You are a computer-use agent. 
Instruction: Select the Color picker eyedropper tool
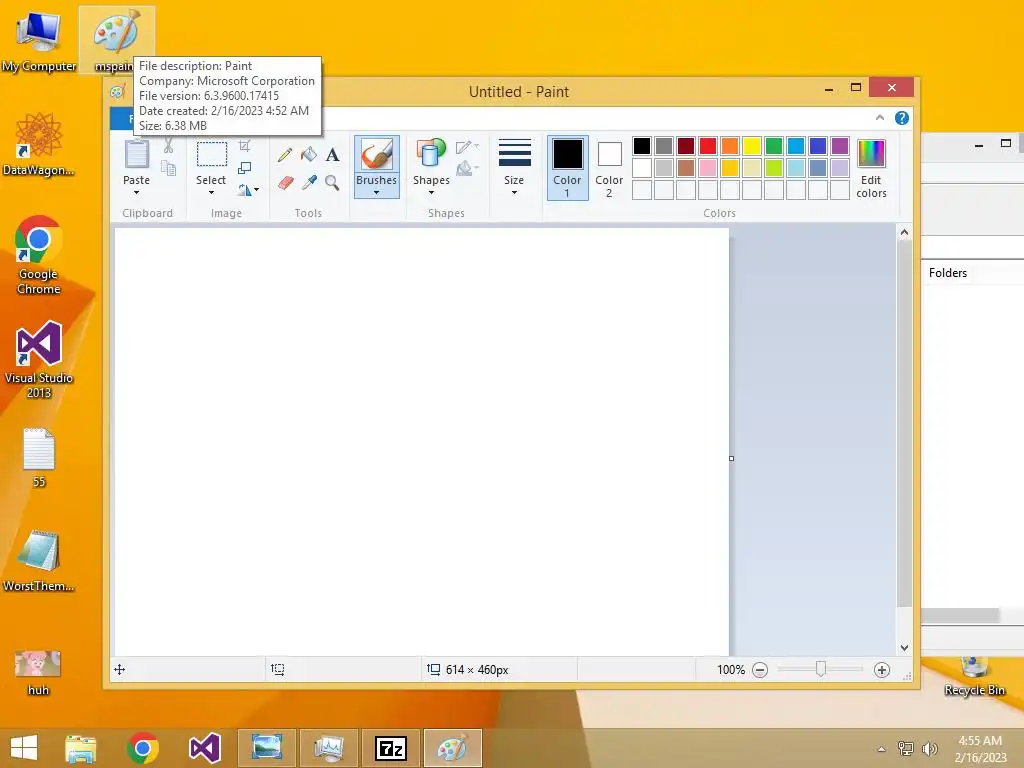click(309, 182)
